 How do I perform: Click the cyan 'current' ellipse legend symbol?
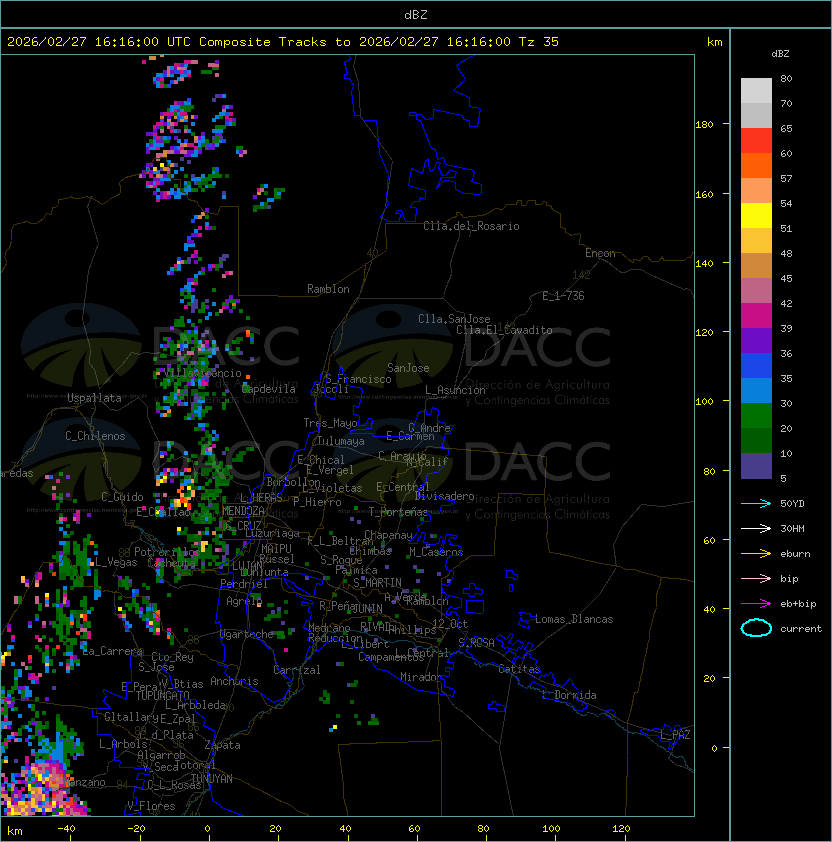click(x=756, y=628)
